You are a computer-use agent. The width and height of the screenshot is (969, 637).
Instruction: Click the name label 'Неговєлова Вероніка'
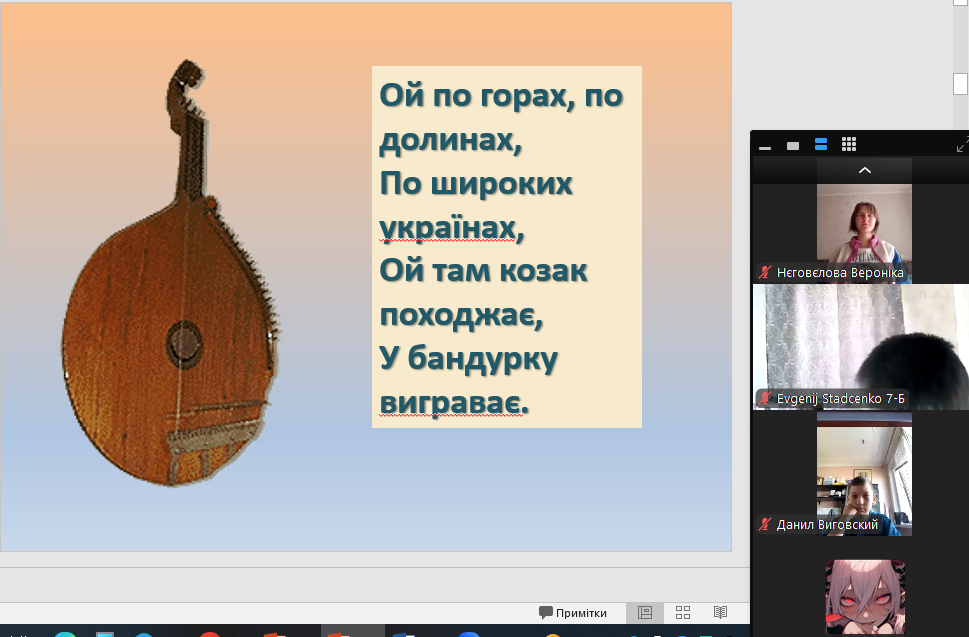tap(840, 272)
